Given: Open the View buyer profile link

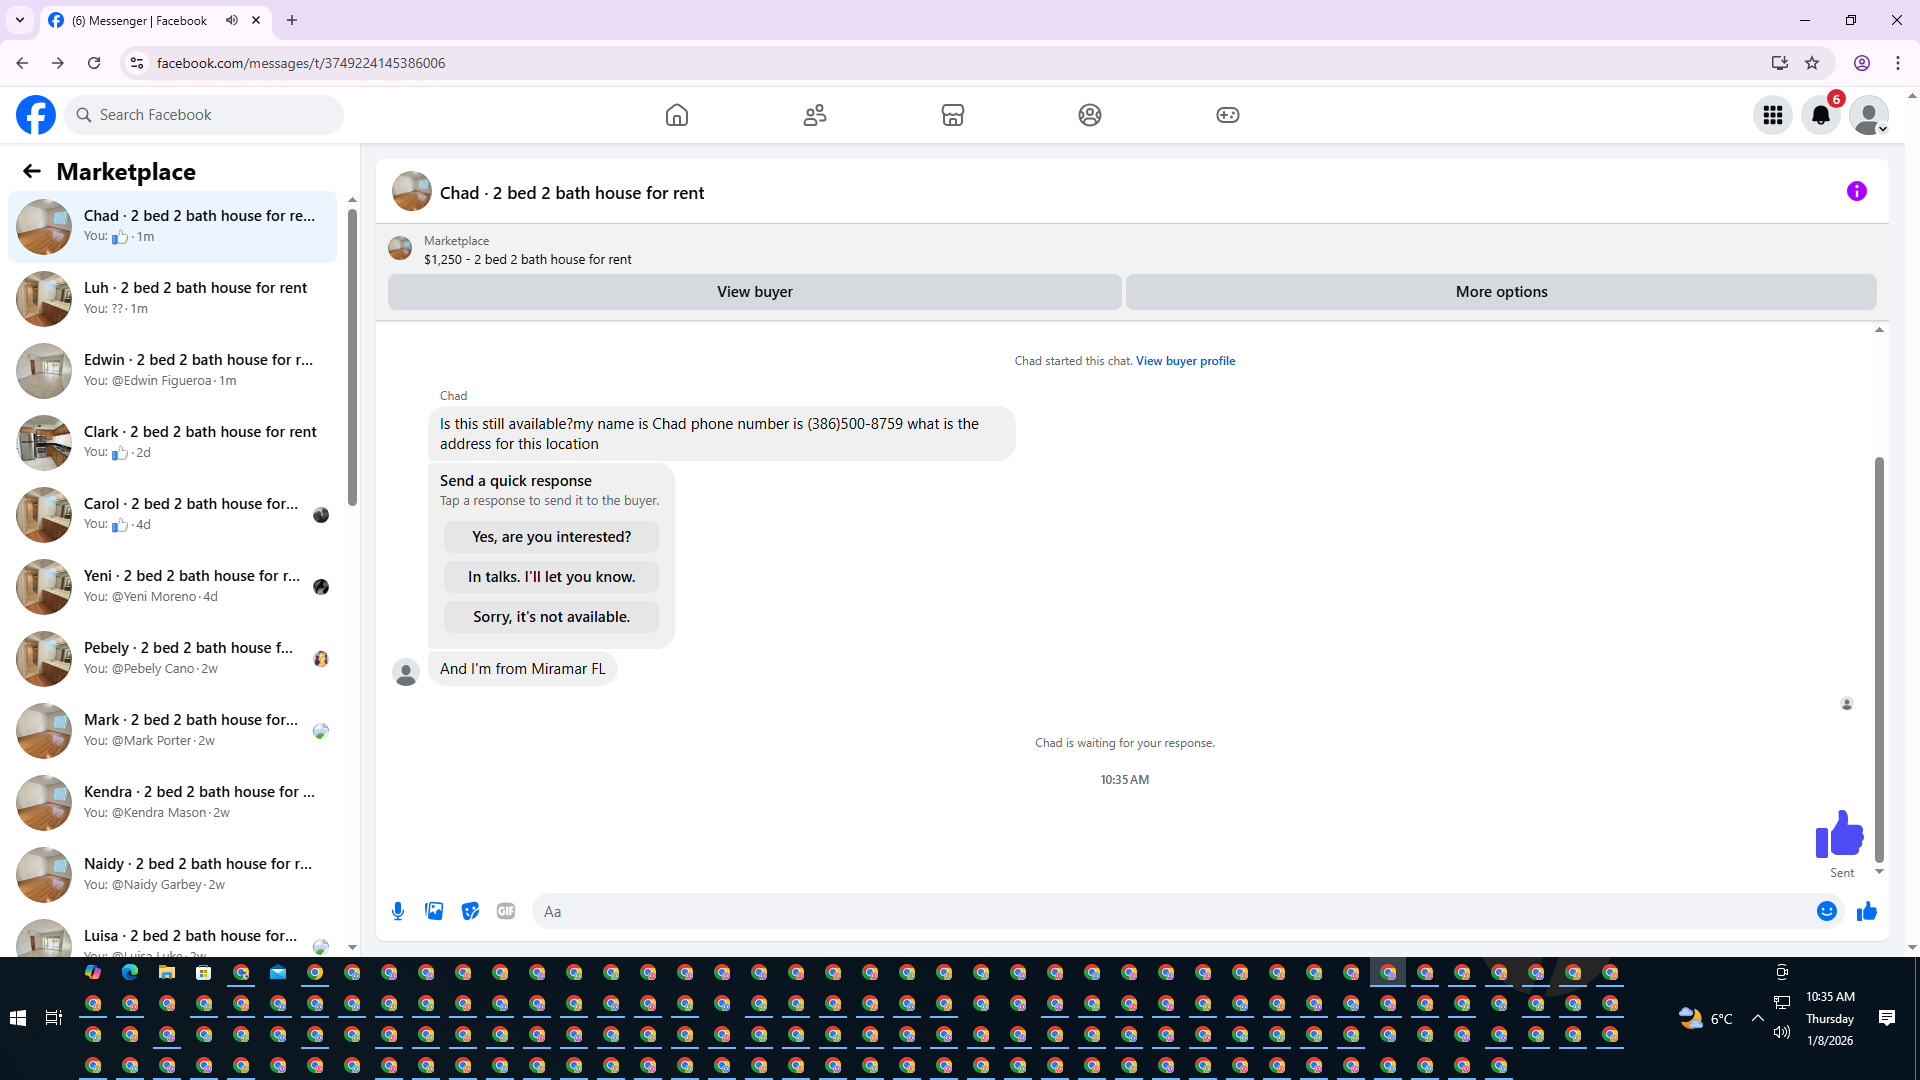Looking at the screenshot, I should (x=1185, y=361).
